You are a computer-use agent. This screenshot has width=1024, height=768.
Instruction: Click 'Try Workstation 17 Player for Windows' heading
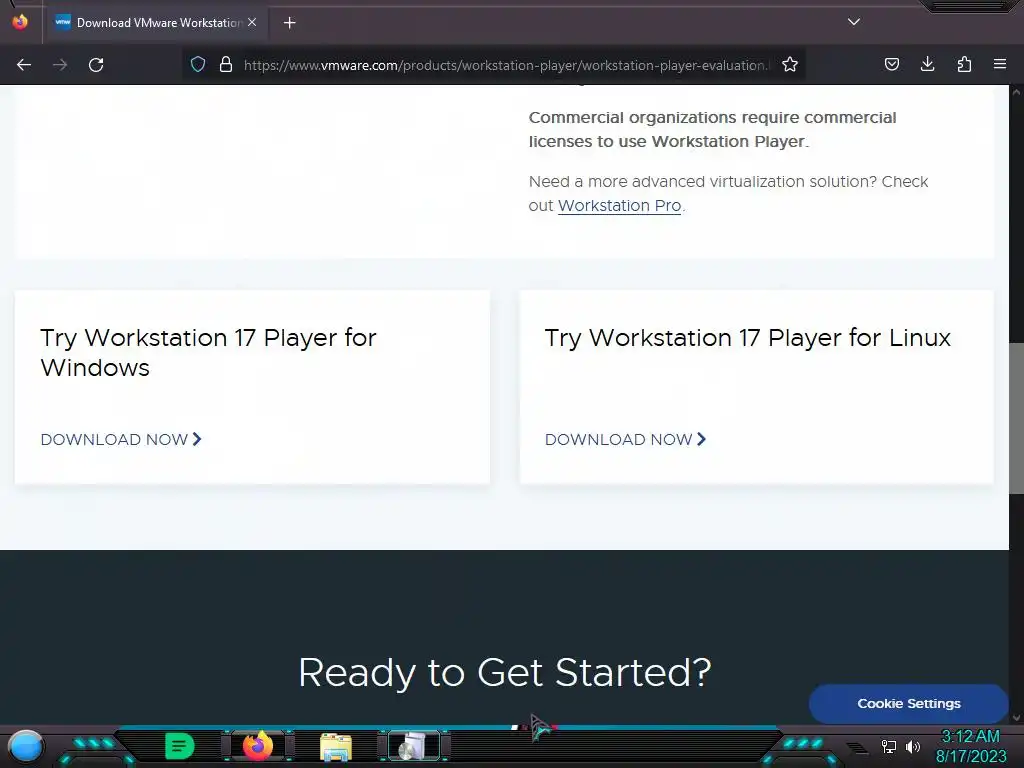click(x=208, y=353)
